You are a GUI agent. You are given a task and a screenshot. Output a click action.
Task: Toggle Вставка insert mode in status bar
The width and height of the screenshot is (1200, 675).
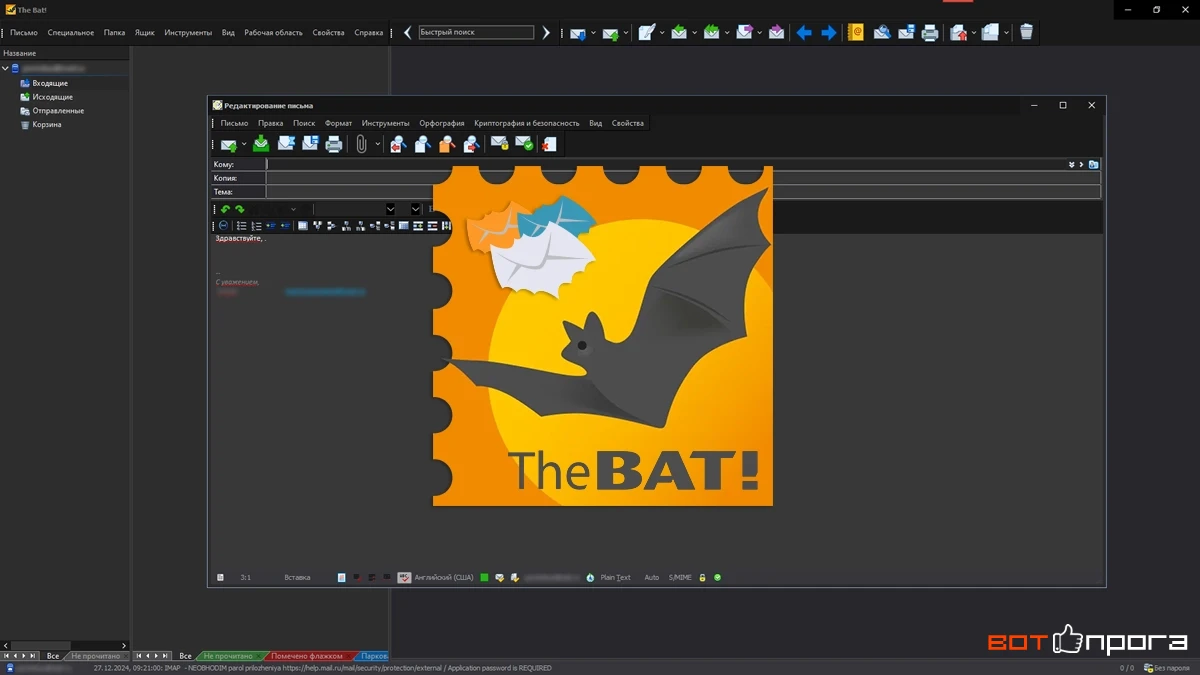[297, 578]
